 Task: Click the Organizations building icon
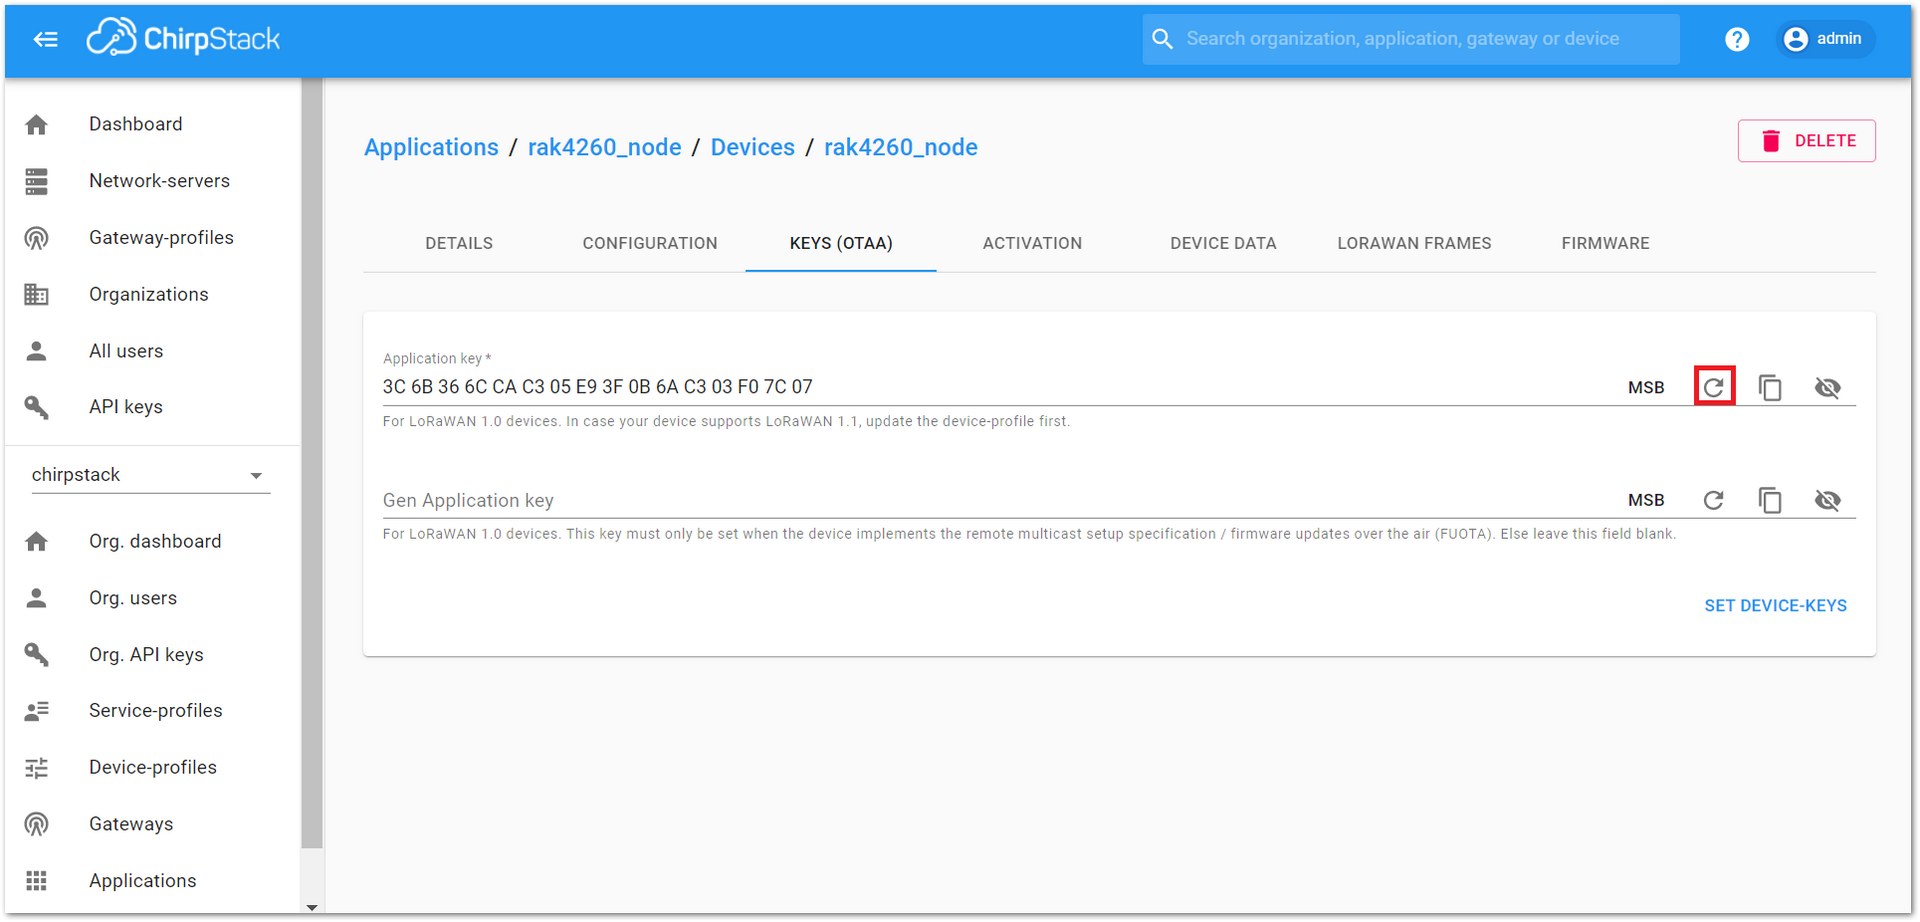pos(37,294)
